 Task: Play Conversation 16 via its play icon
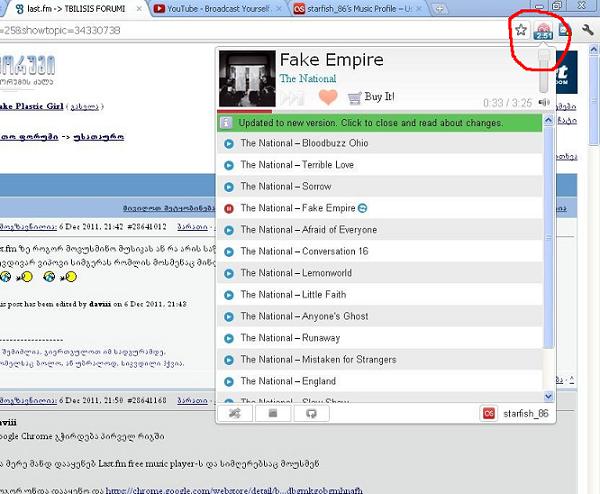(229, 252)
